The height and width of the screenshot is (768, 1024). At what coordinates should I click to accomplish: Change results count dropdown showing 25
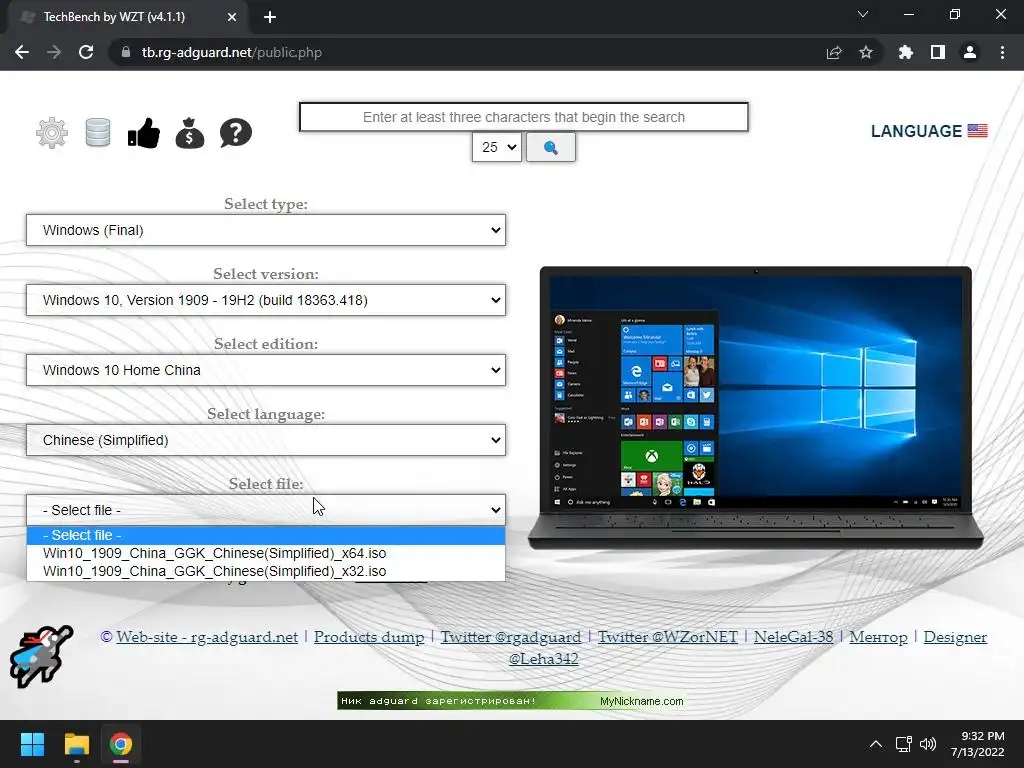click(496, 148)
